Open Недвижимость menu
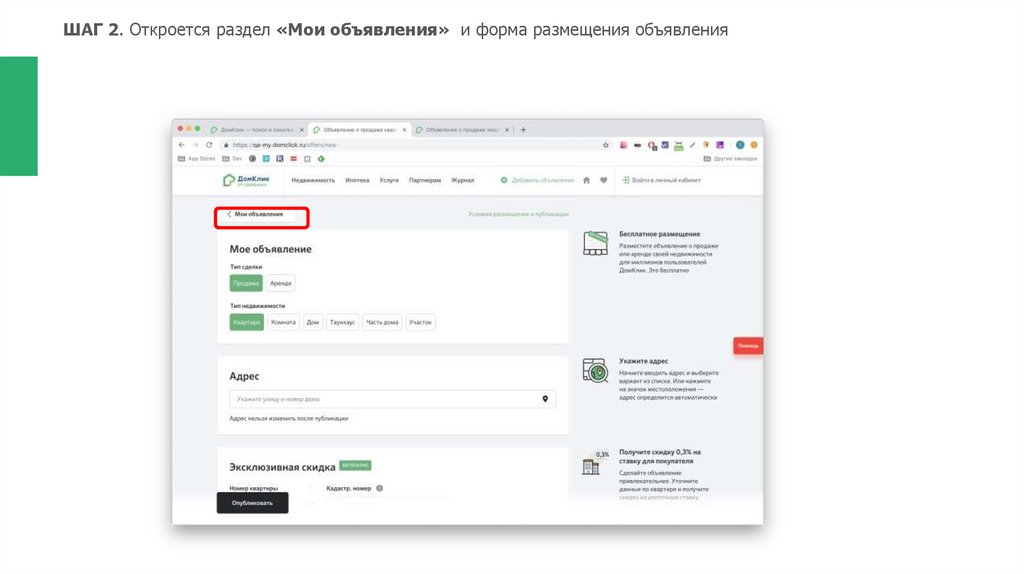The height and width of the screenshot is (574, 1024). (x=313, y=180)
